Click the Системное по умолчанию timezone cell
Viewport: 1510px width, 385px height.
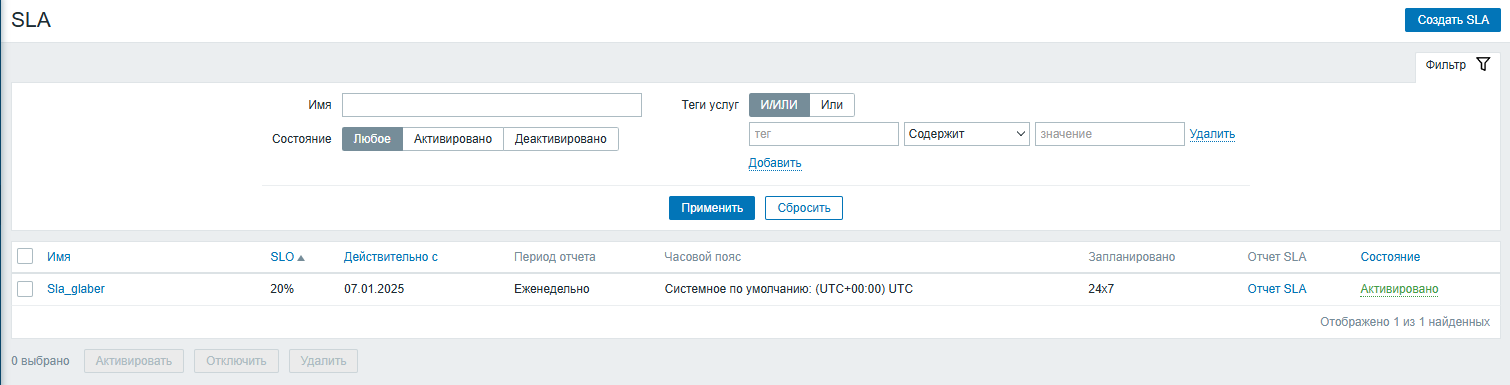tap(789, 289)
